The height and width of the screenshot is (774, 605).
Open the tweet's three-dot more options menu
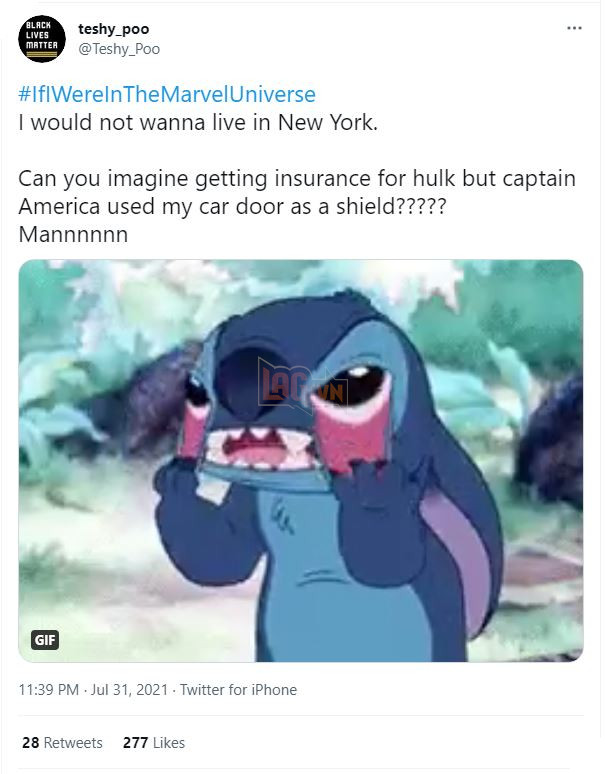click(574, 28)
